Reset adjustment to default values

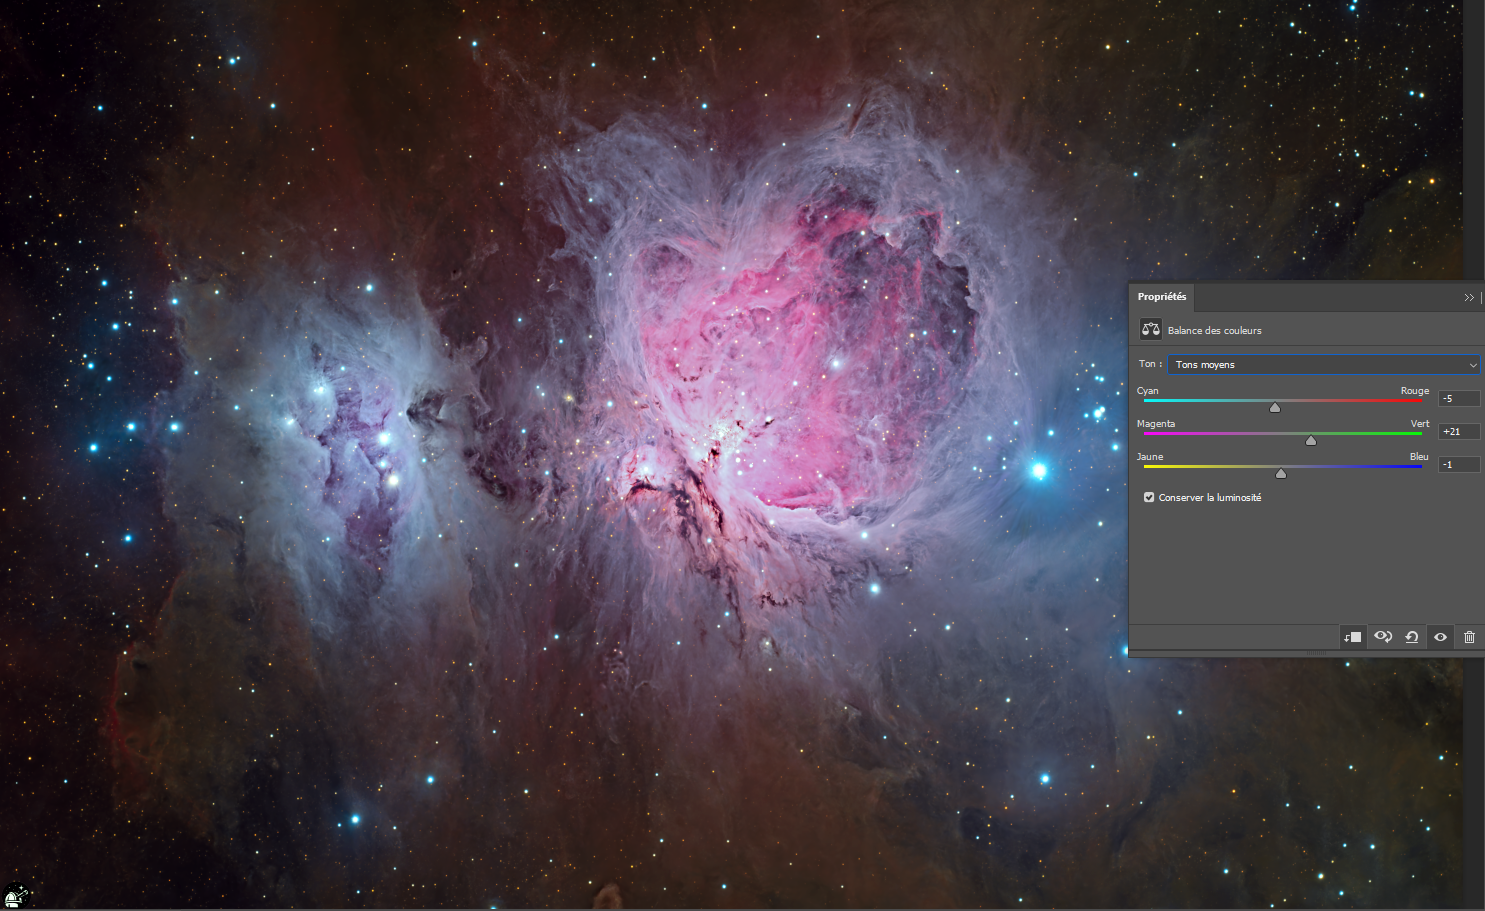(1412, 637)
